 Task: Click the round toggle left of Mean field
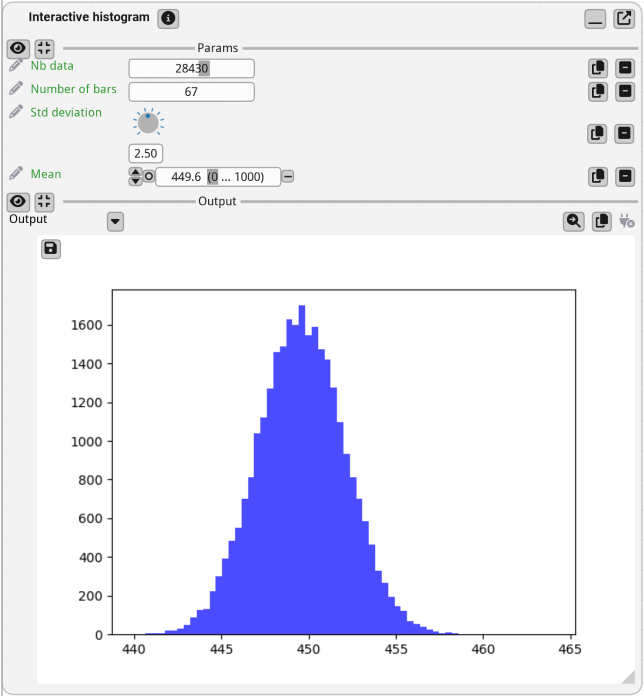click(x=149, y=177)
